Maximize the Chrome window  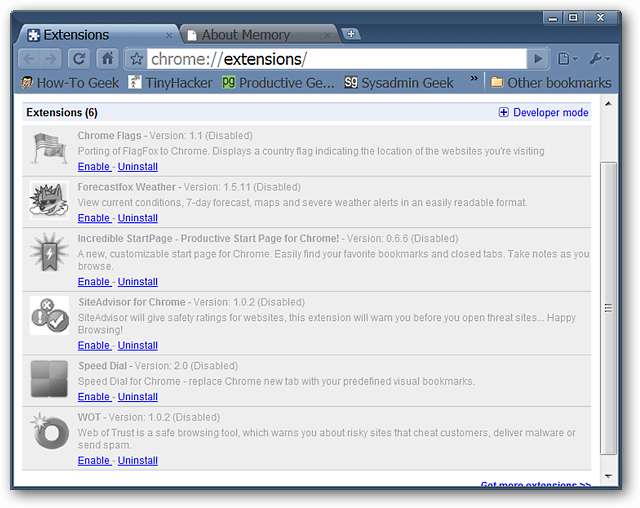tap(573, 18)
